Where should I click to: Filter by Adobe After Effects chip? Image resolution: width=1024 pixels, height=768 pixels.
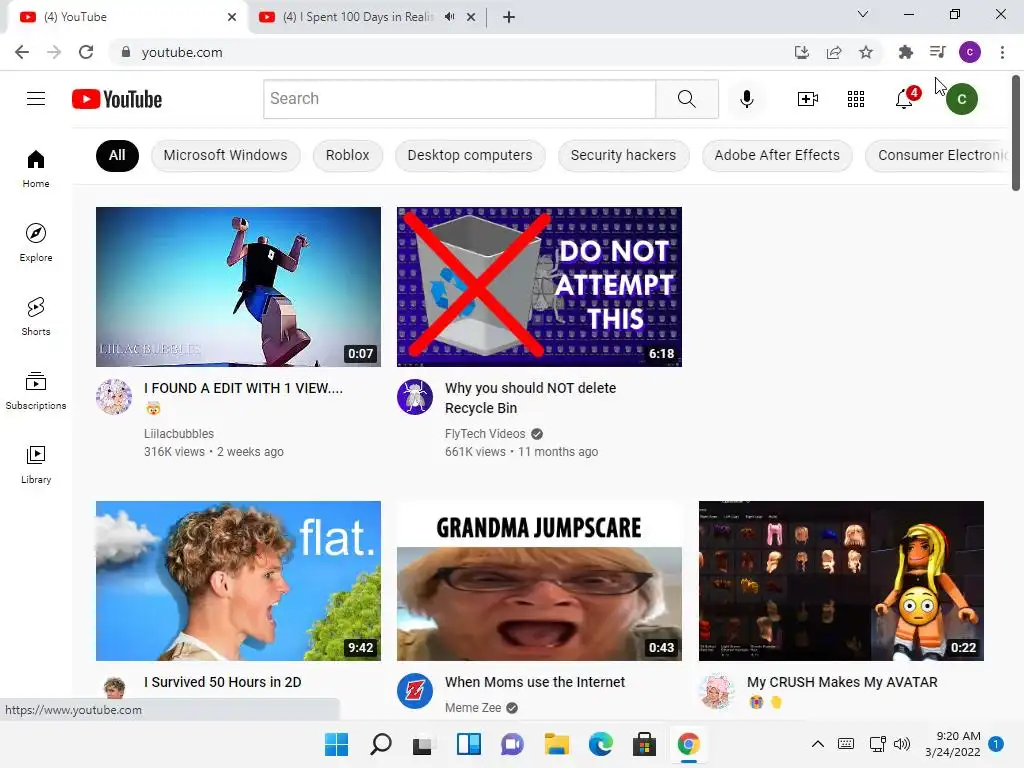[777, 155]
